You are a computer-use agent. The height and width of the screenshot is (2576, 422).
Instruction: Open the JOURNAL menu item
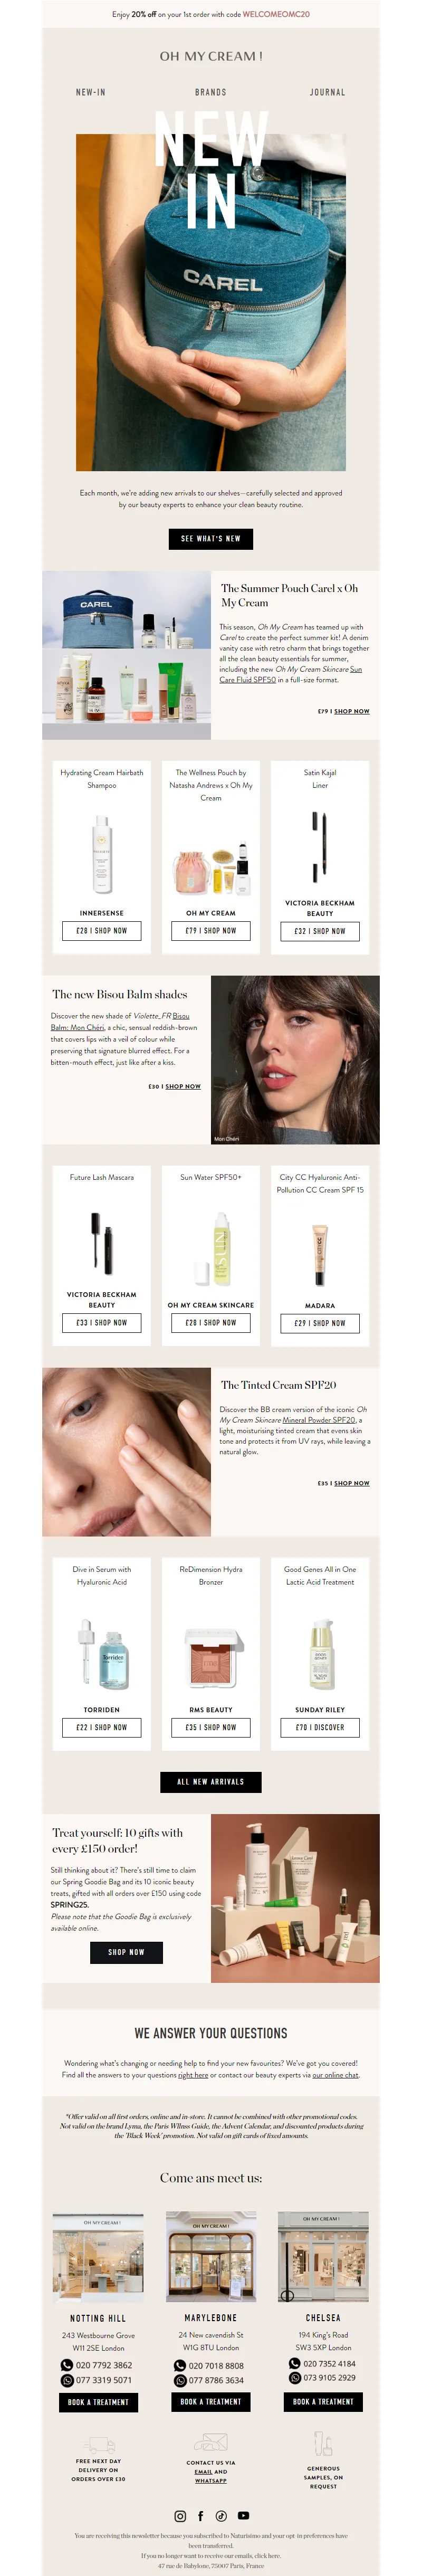point(328,92)
